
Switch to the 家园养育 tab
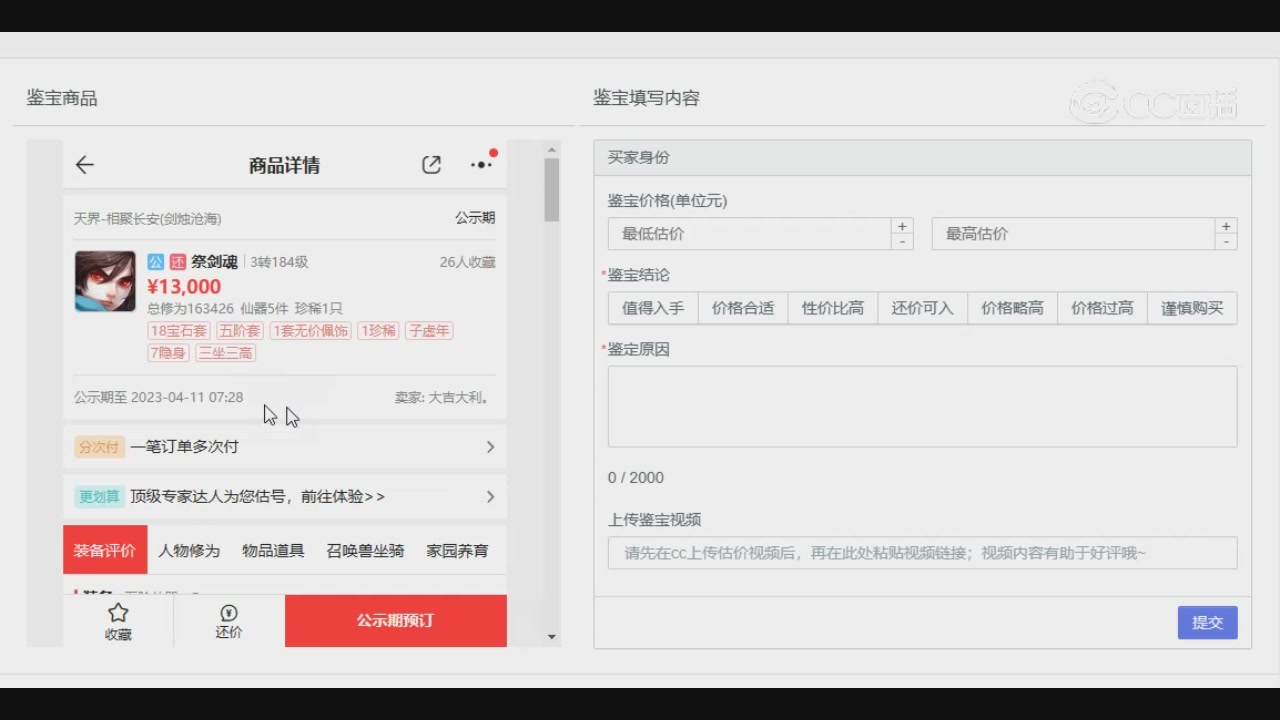click(x=457, y=550)
